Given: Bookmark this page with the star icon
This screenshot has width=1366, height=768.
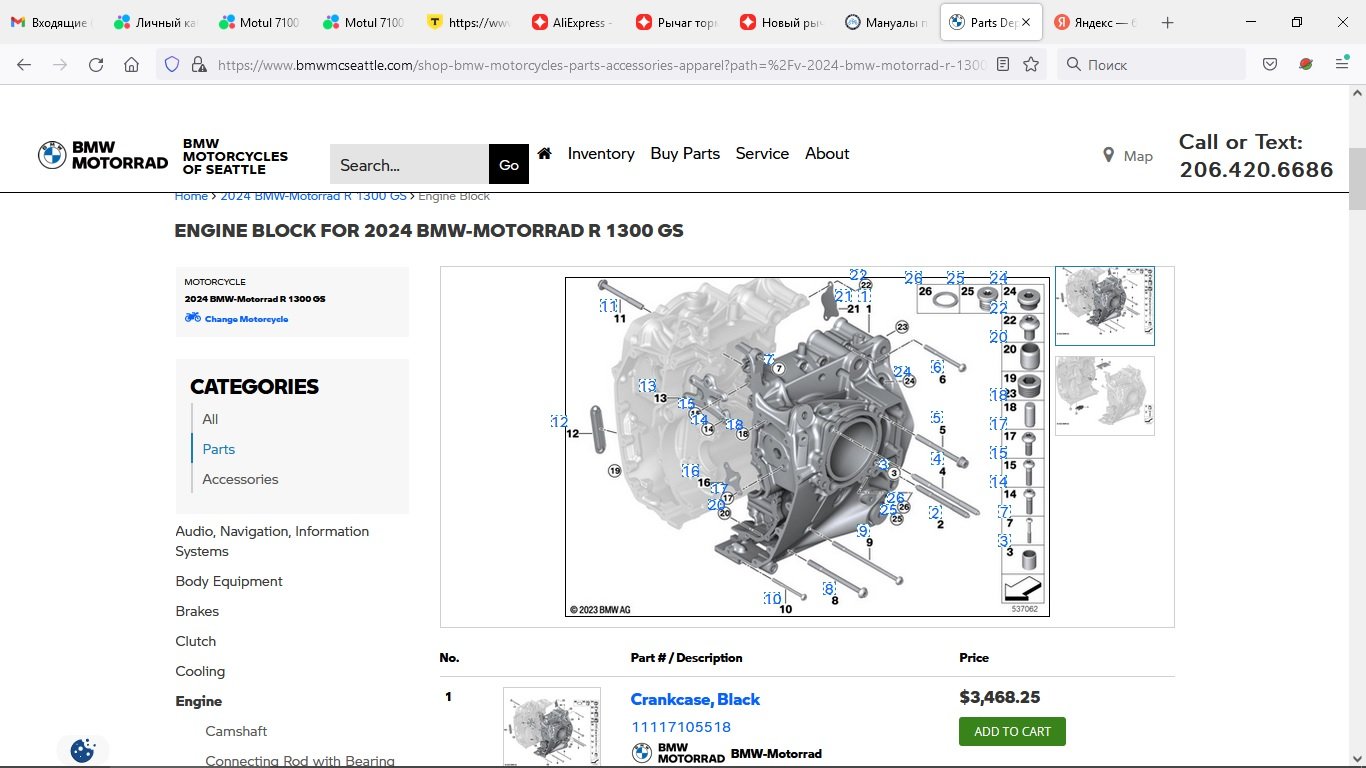Looking at the screenshot, I should click(x=1031, y=65).
